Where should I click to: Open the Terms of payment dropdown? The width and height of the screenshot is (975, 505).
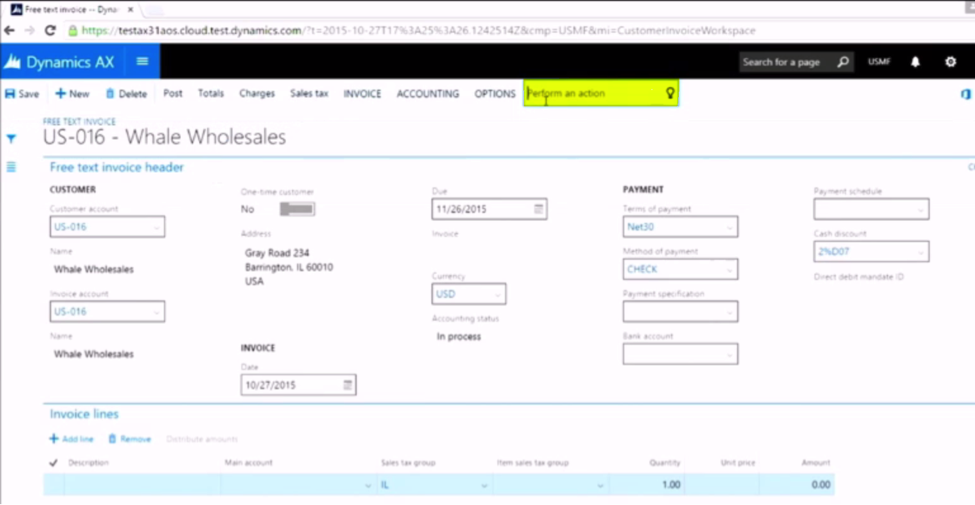(x=729, y=227)
